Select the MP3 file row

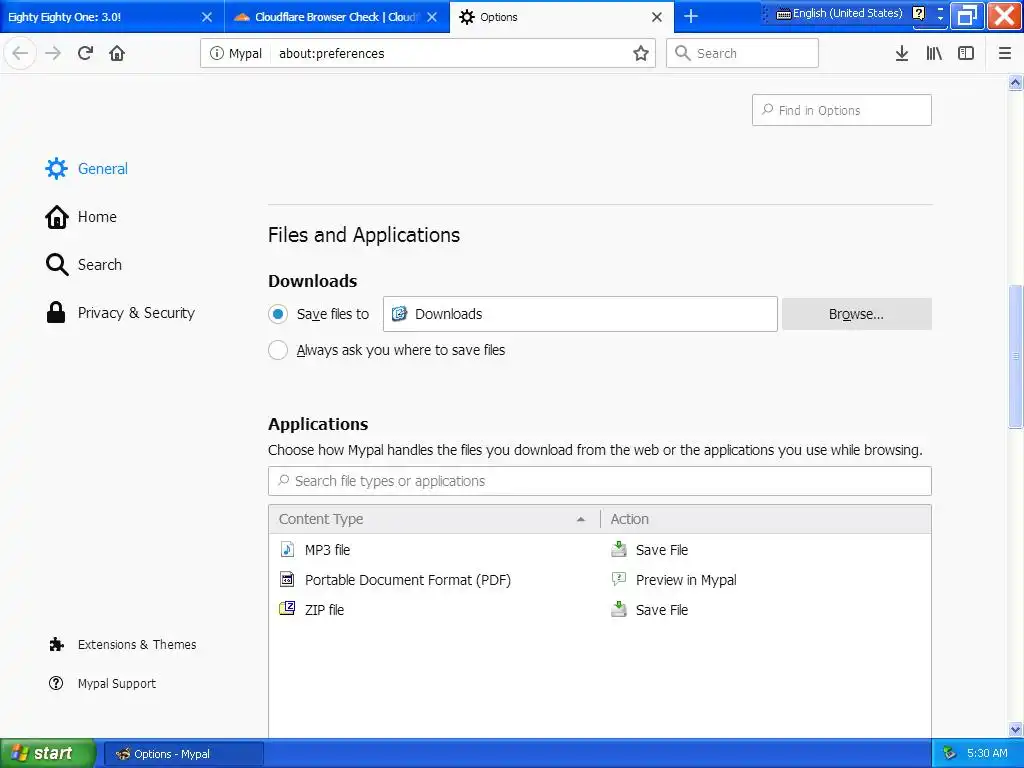tap(600, 550)
